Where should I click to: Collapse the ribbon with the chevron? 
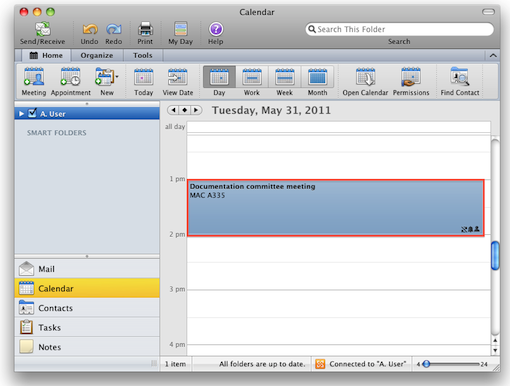pos(493,55)
